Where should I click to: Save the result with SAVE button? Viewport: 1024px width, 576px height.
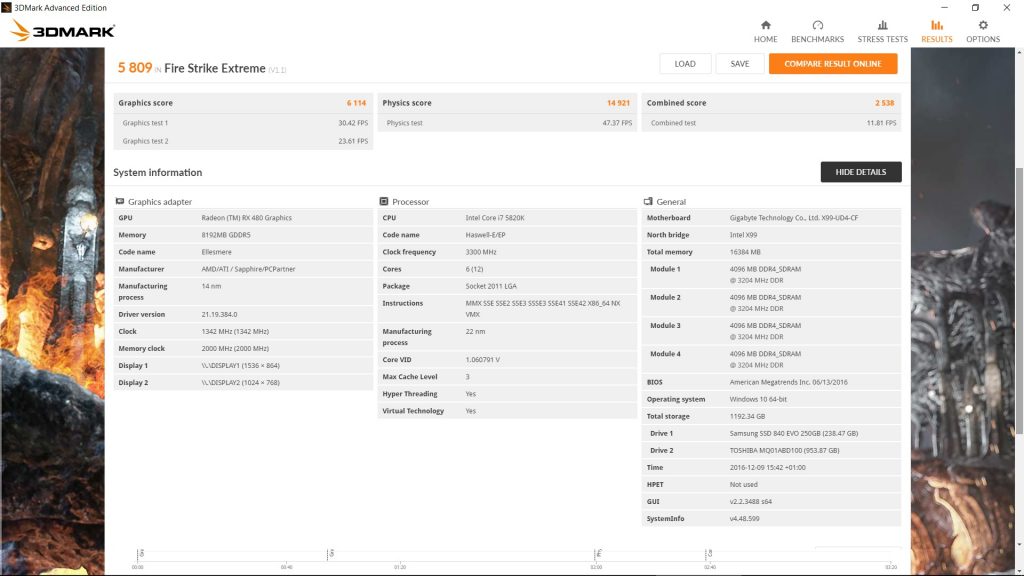(x=740, y=64)
